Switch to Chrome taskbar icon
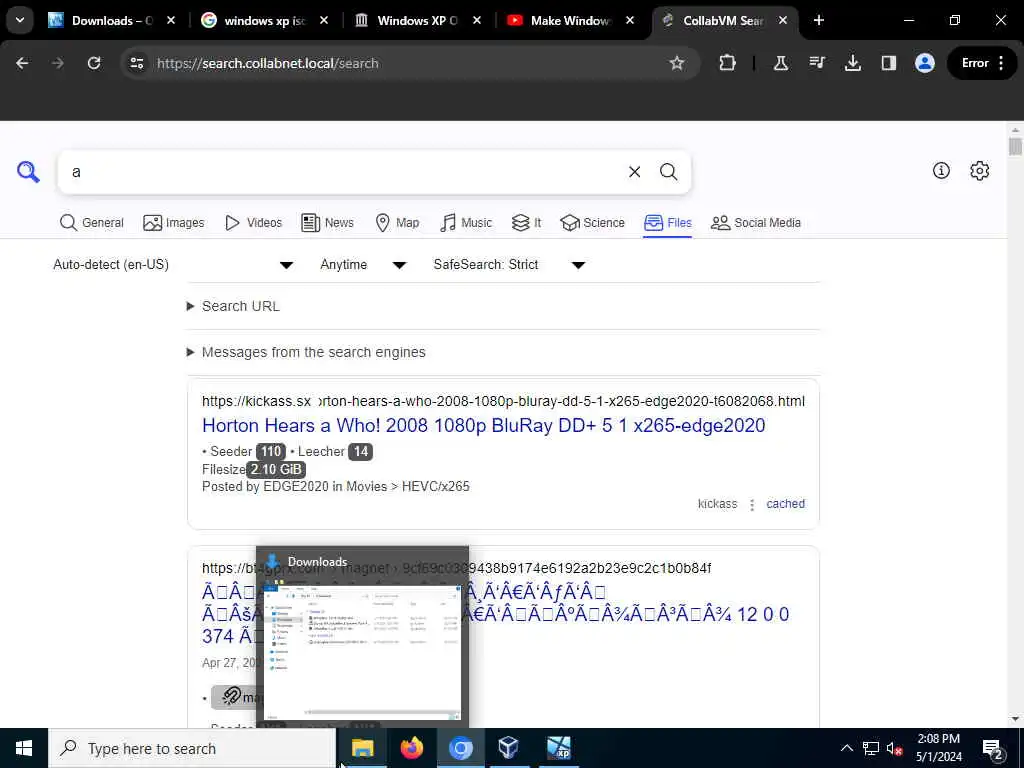This screenshot has height=768, width=1024. tap(460, 748)
